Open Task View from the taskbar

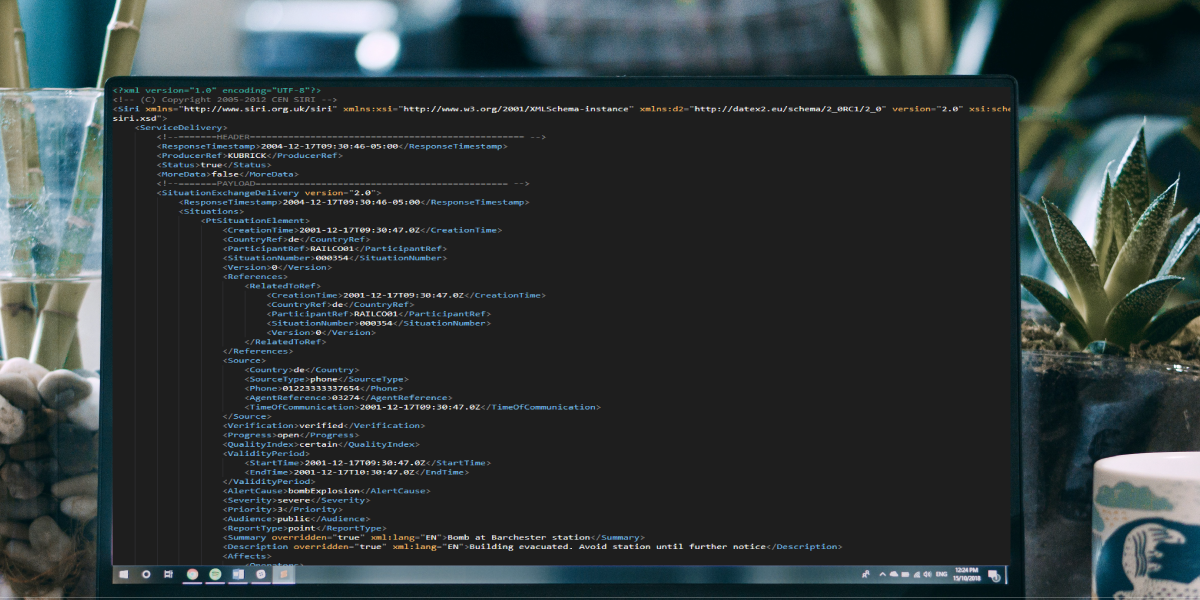click(167, 577)
